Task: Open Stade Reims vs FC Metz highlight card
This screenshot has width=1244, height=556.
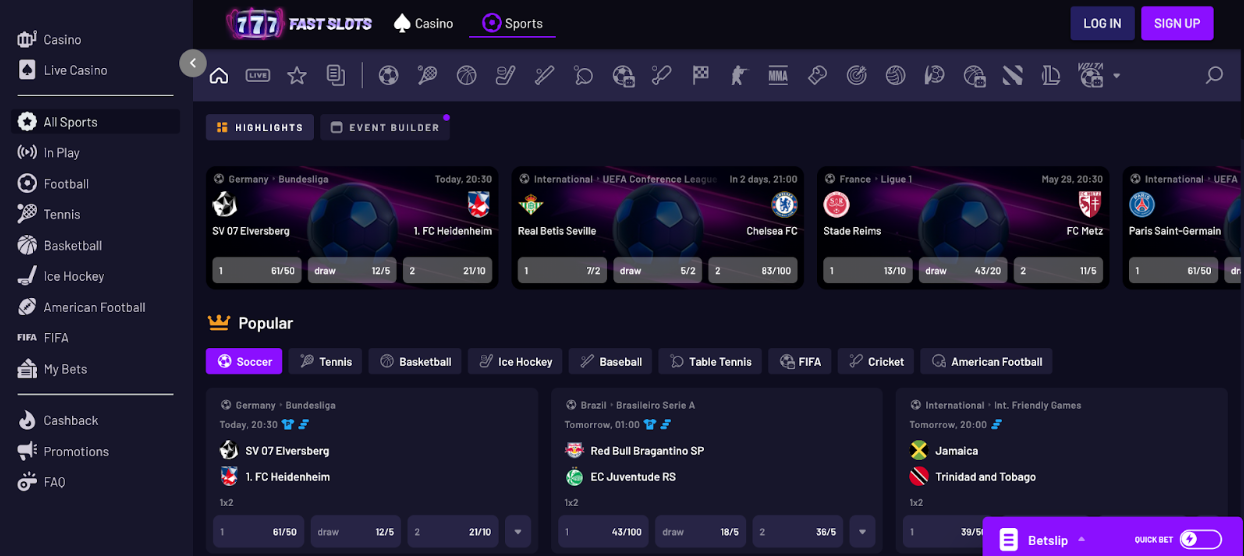Action: tap(963, 228)
